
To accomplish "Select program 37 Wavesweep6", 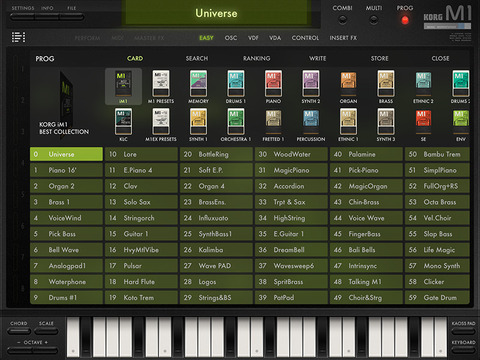I will [x=291, y=266].
